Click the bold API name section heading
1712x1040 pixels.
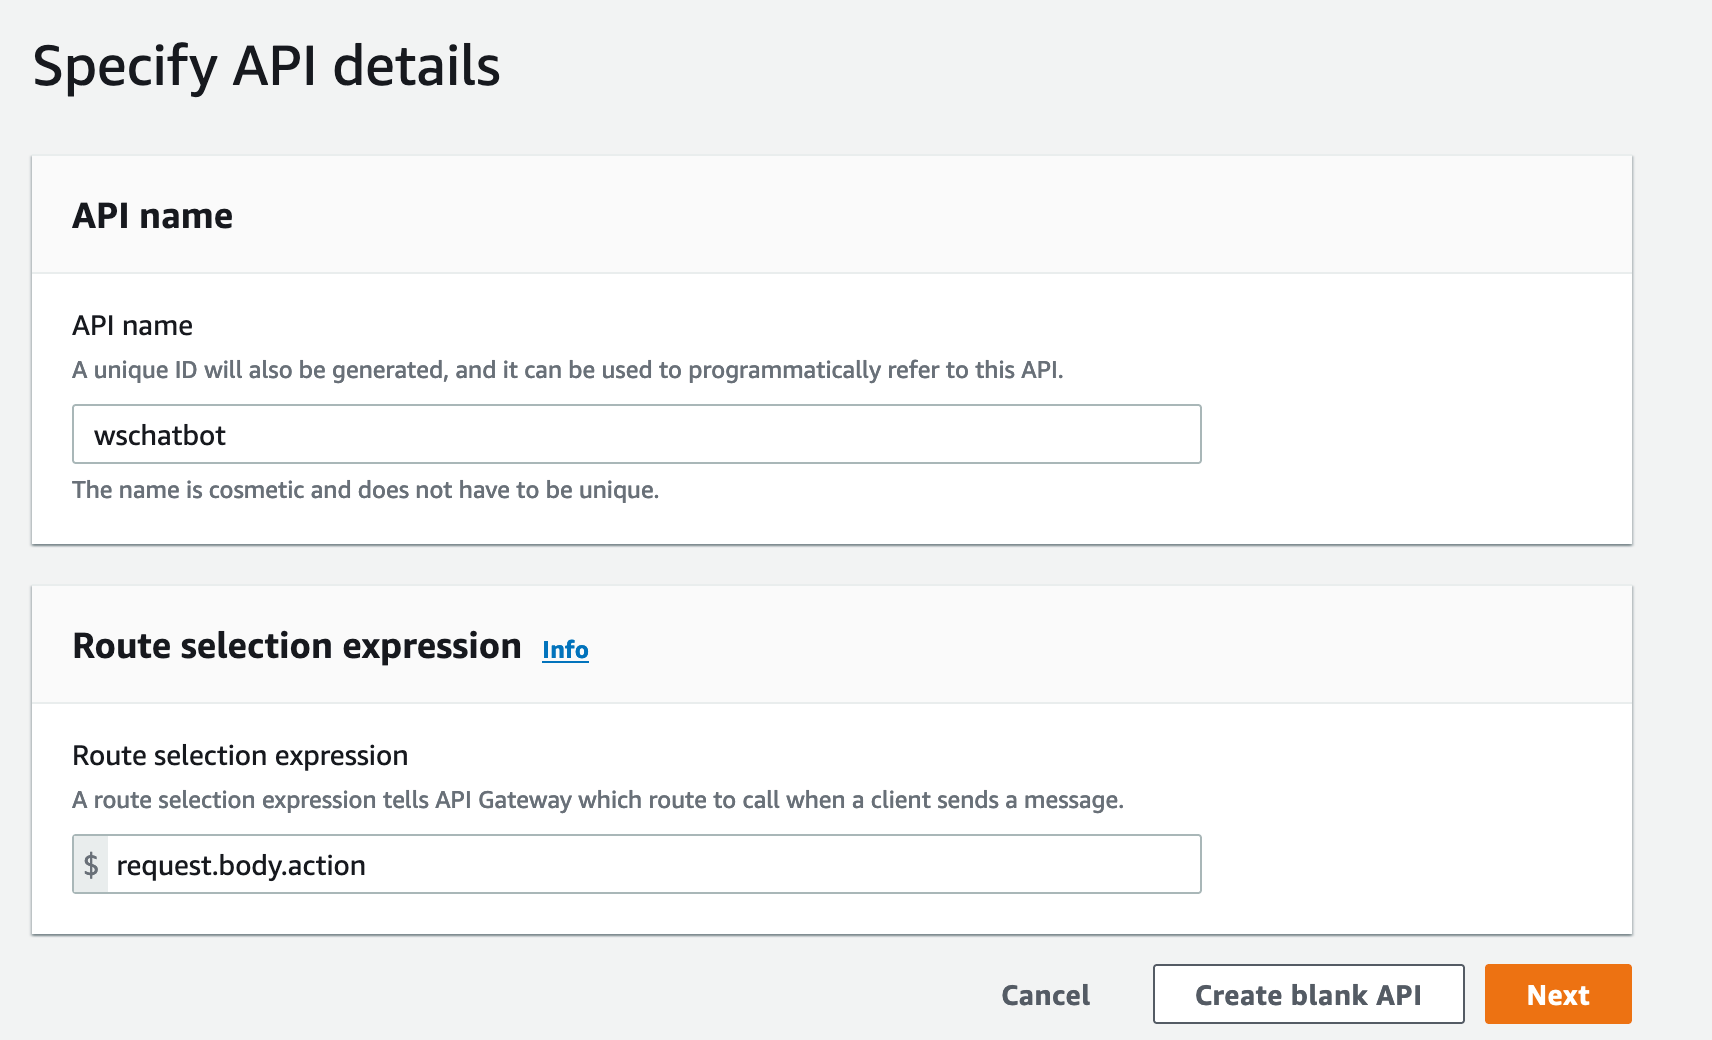point(152,216)
